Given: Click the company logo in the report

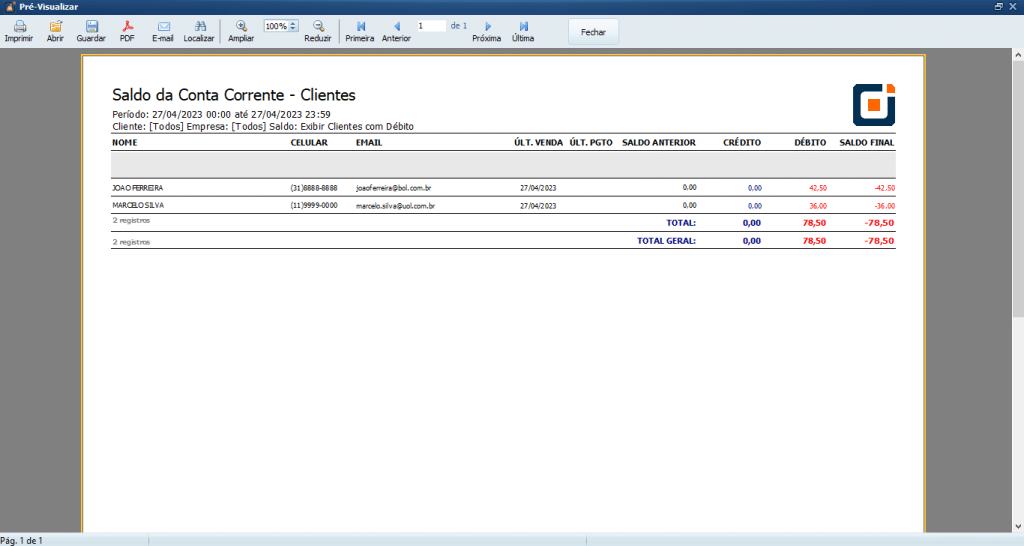Looking at the screenshot, I should 873,104.
